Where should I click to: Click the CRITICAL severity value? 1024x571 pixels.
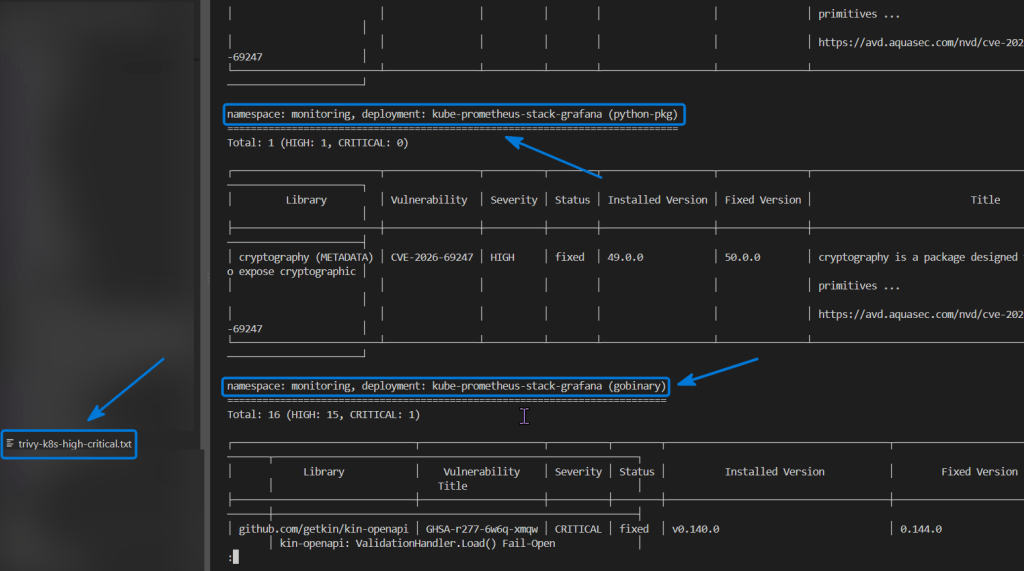coord(578,529)
